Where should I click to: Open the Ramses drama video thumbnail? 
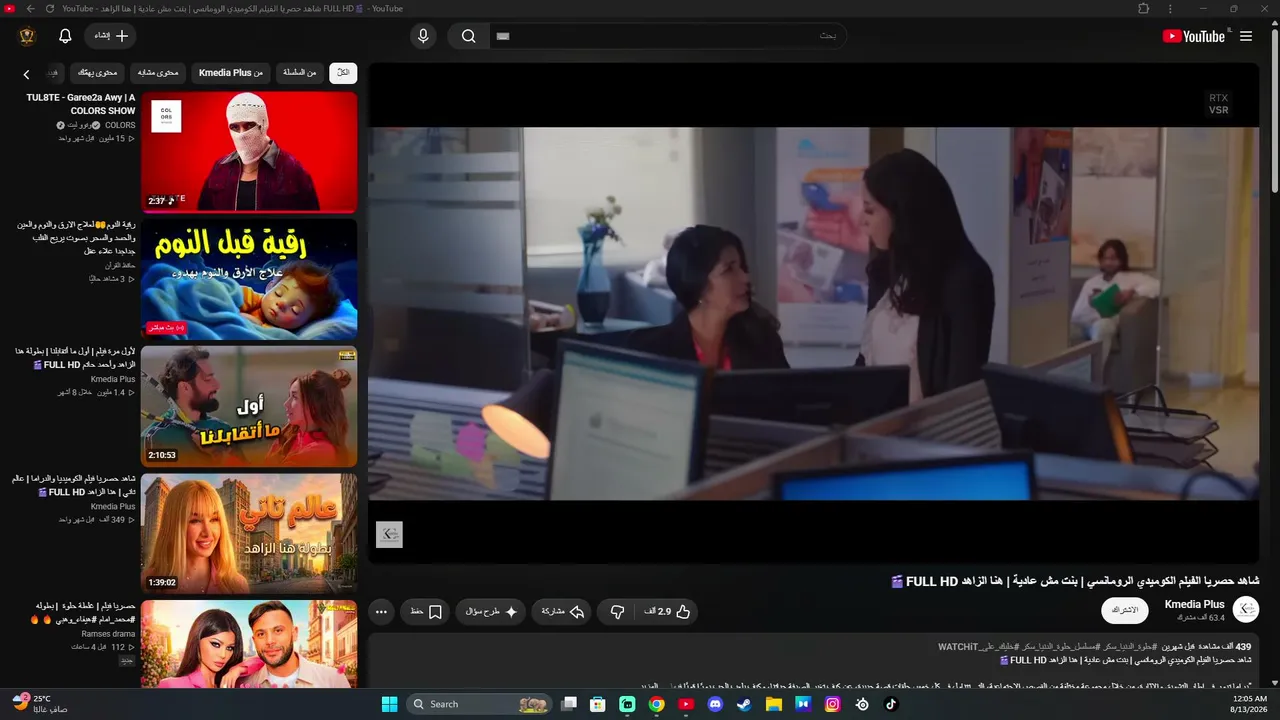tap(249, 644)
